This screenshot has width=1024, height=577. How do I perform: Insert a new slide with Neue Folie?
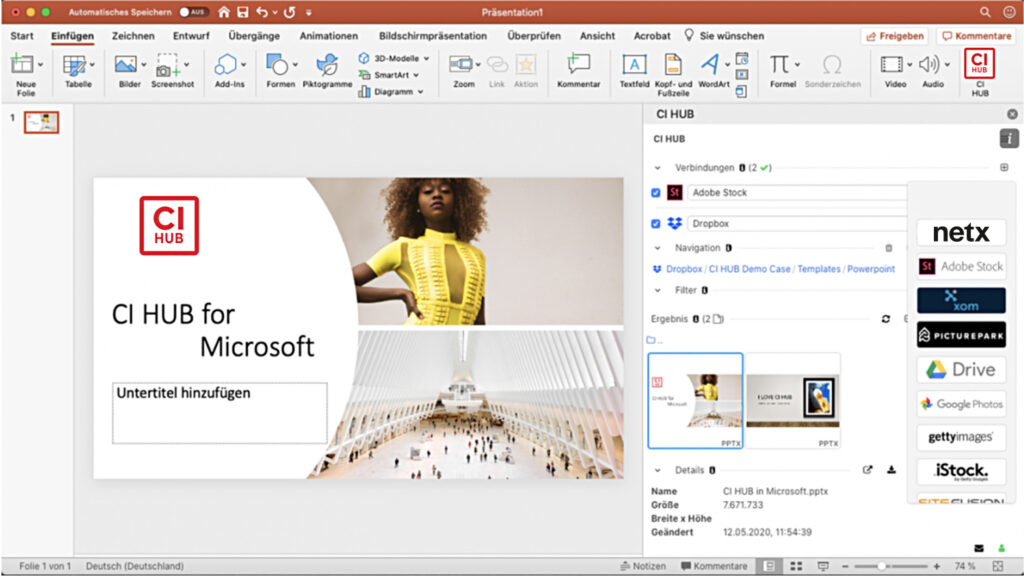coord(22,65)
